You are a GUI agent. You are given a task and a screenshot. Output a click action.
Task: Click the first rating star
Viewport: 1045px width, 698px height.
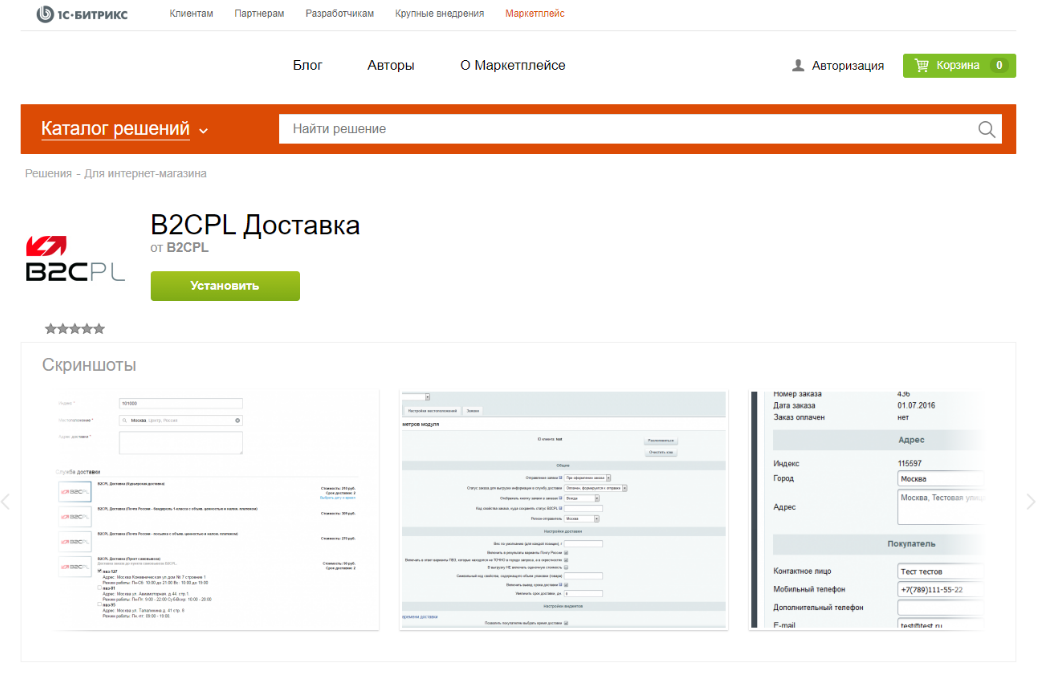[x=51, y=329]
